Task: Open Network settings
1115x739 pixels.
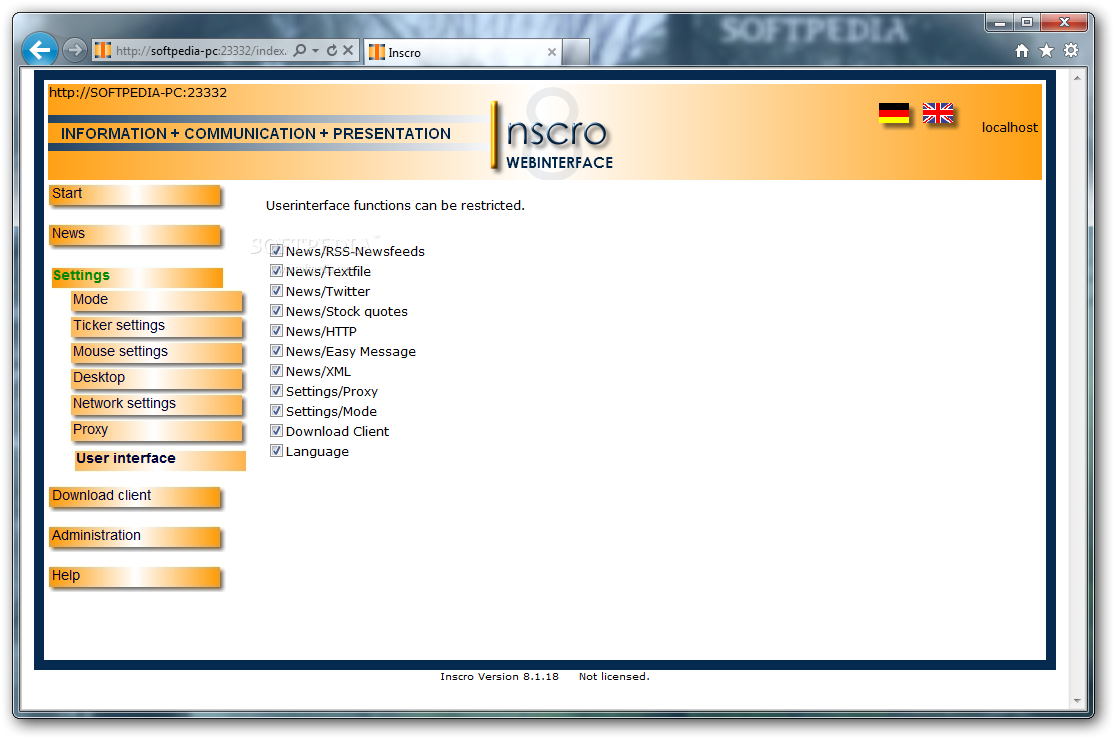Action: click(157, 405)
